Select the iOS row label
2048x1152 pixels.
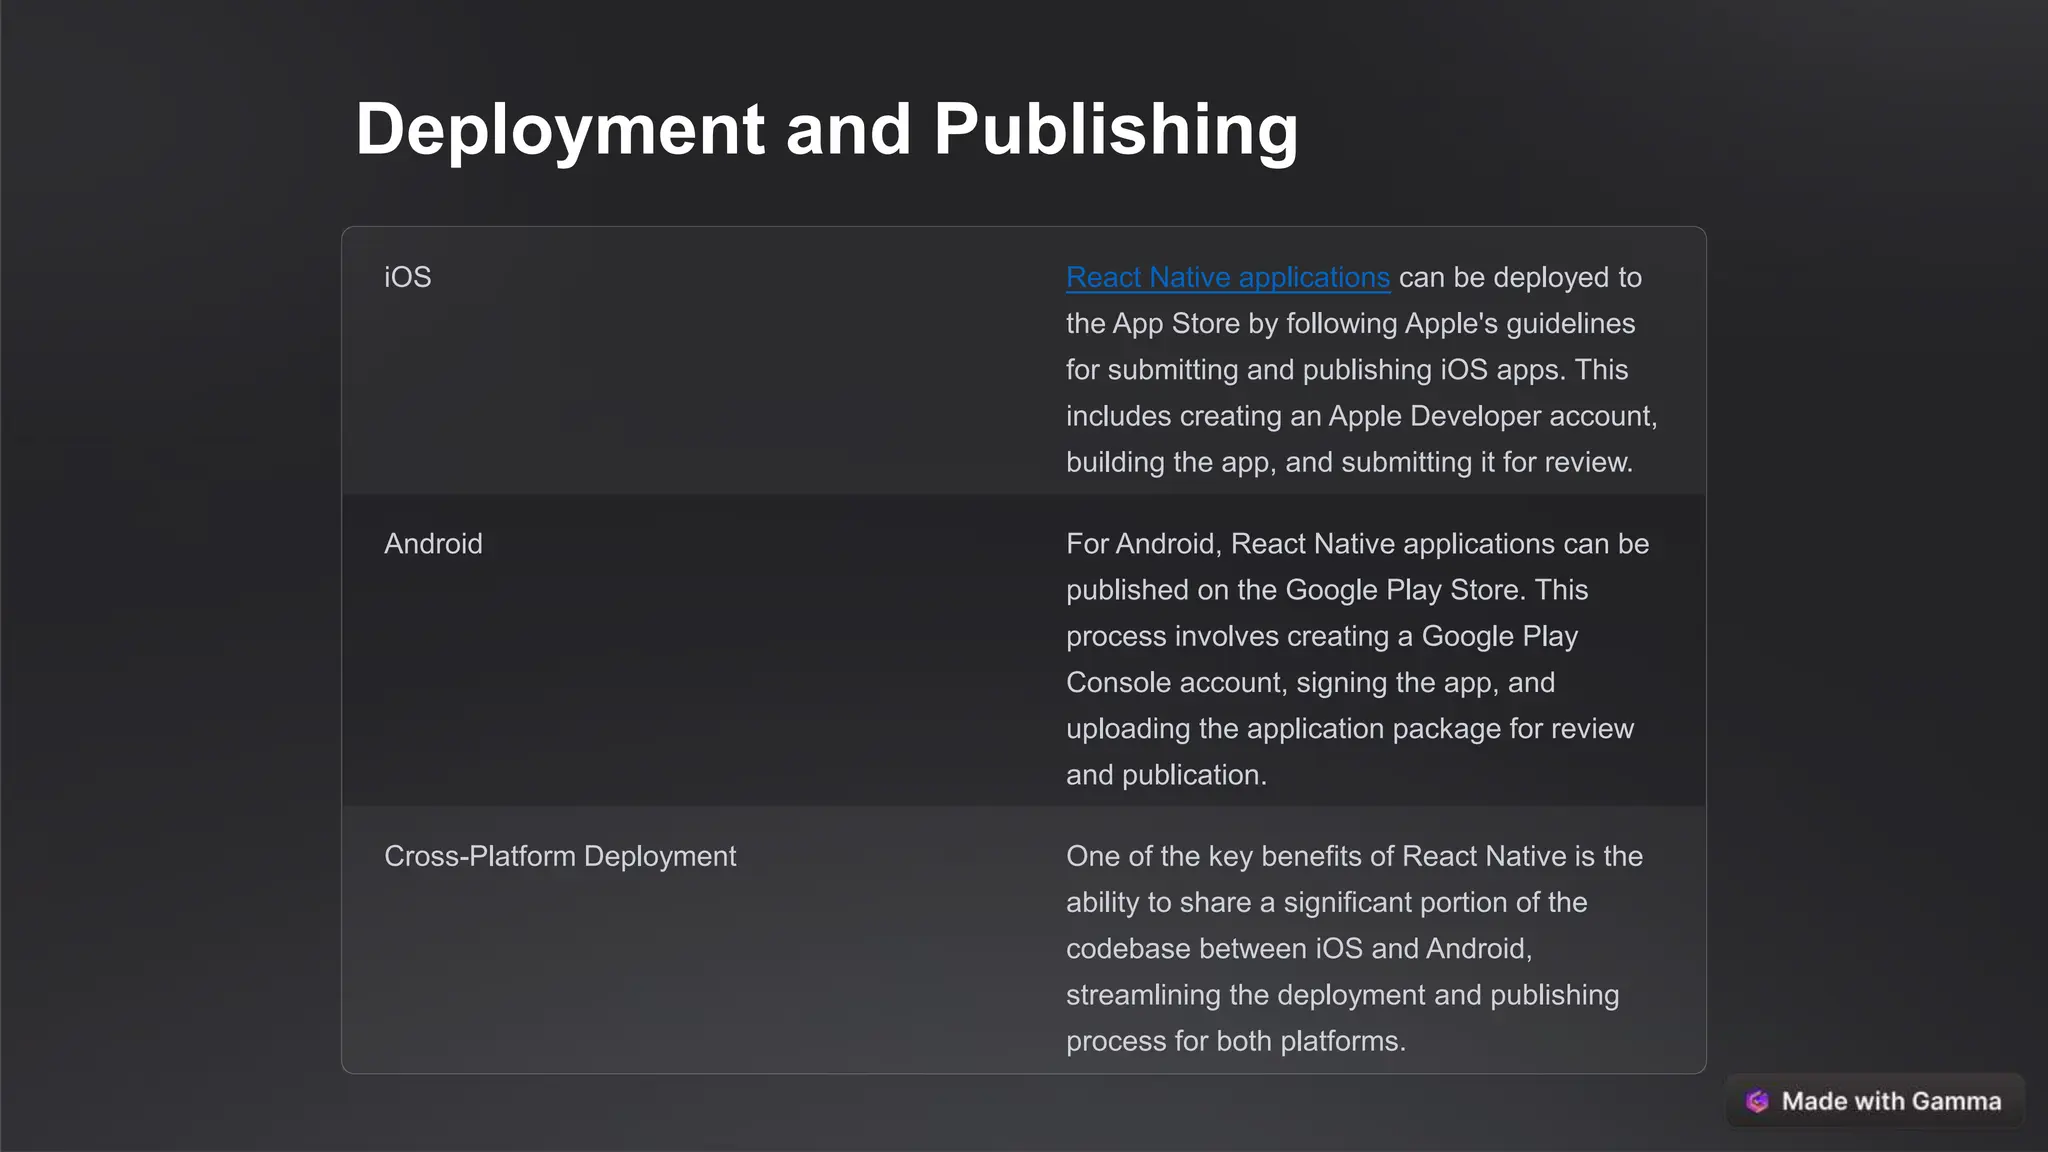coord(408,277)
